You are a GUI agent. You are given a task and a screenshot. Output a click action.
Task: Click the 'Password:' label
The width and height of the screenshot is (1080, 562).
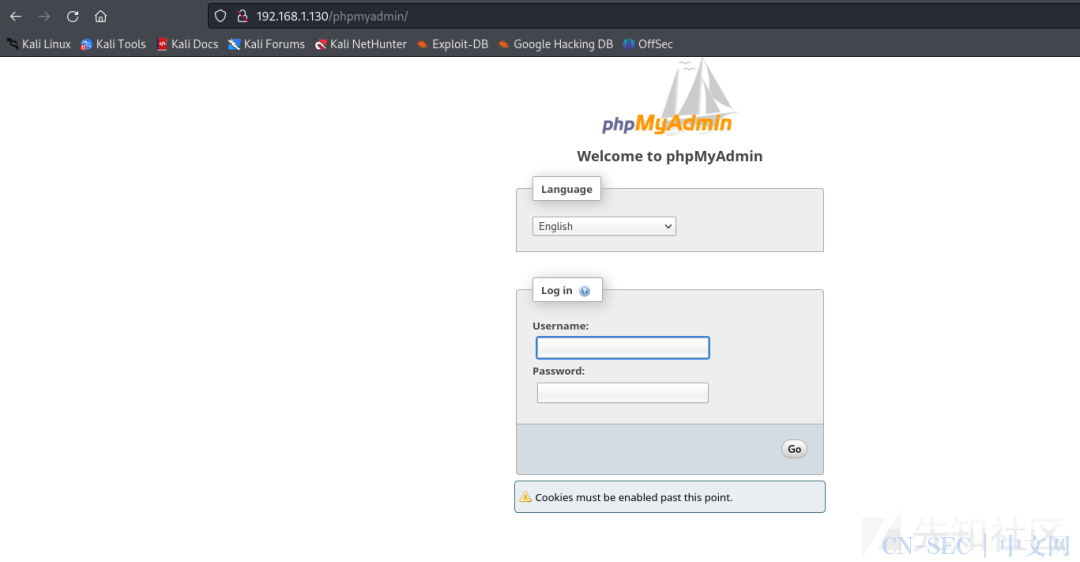click(x=559, y=371)
